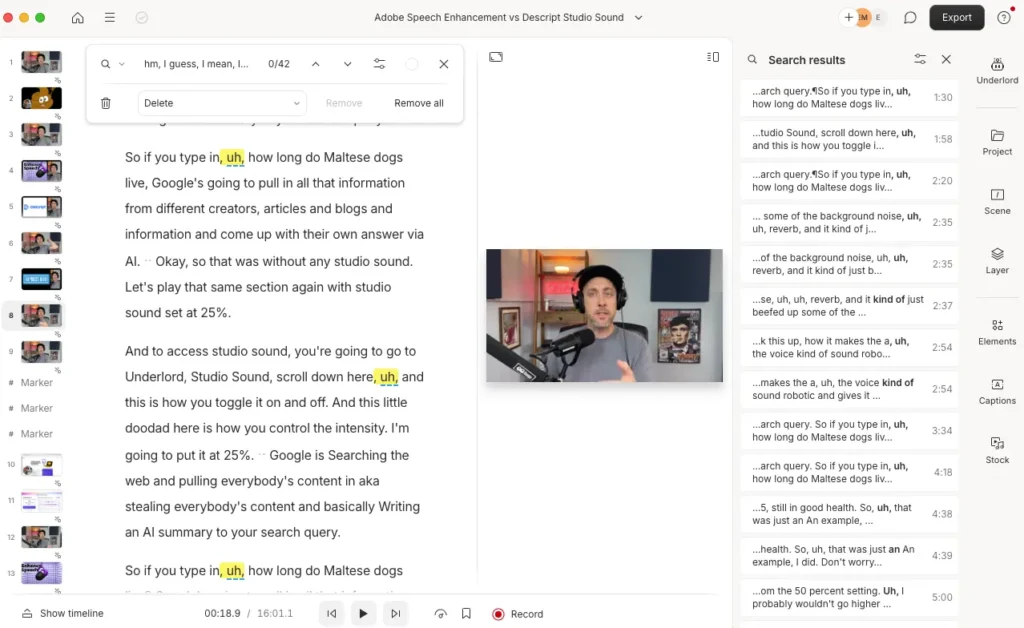Play the video
Viewport: 1024px width, 628px height.
coord(363,614)
